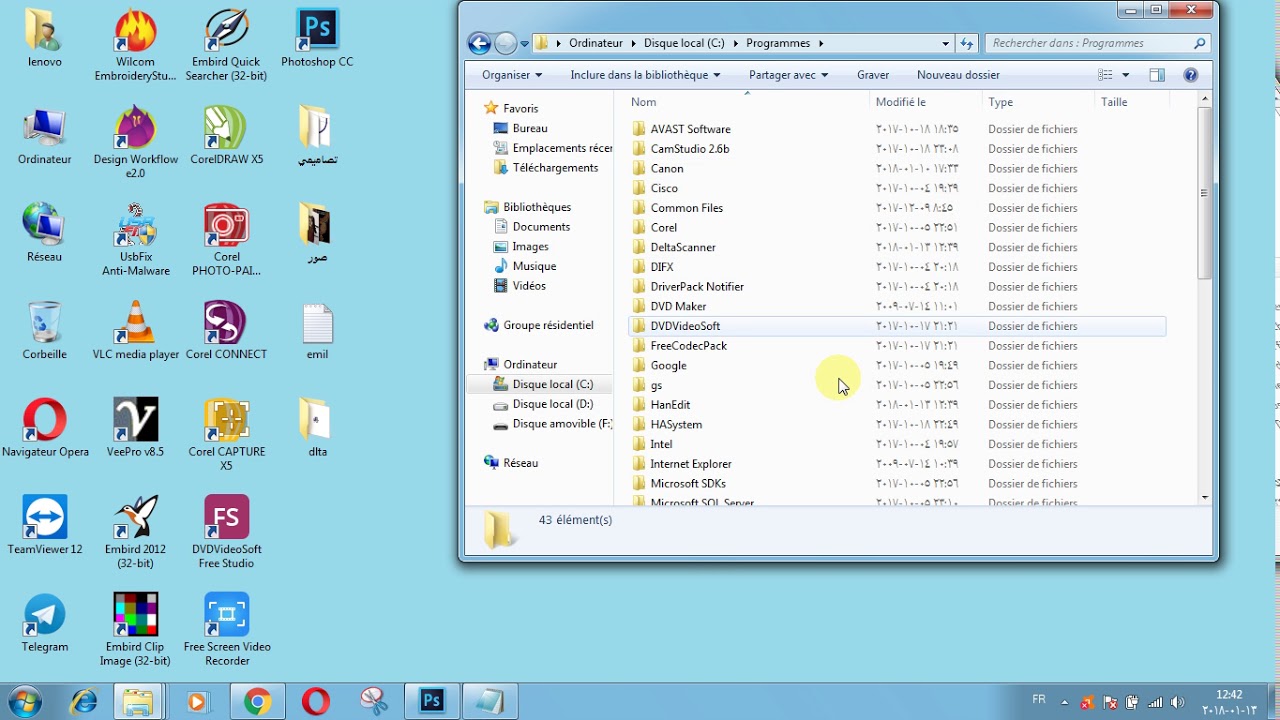Image resolution: width=1280 pixels, height=720 pixels.
Task: Select the Corbeille recycle bin icon
Action: click(45, 331)
